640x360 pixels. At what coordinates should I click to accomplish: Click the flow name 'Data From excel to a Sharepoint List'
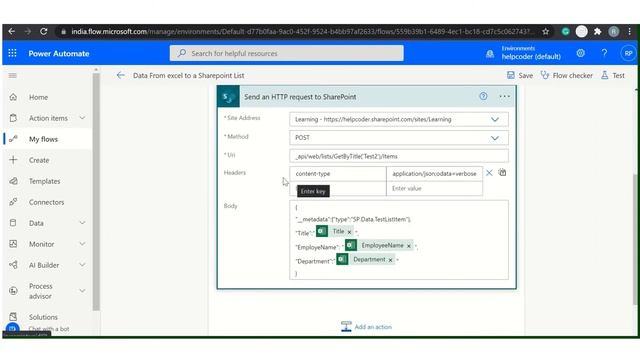(x=189, y=76)
